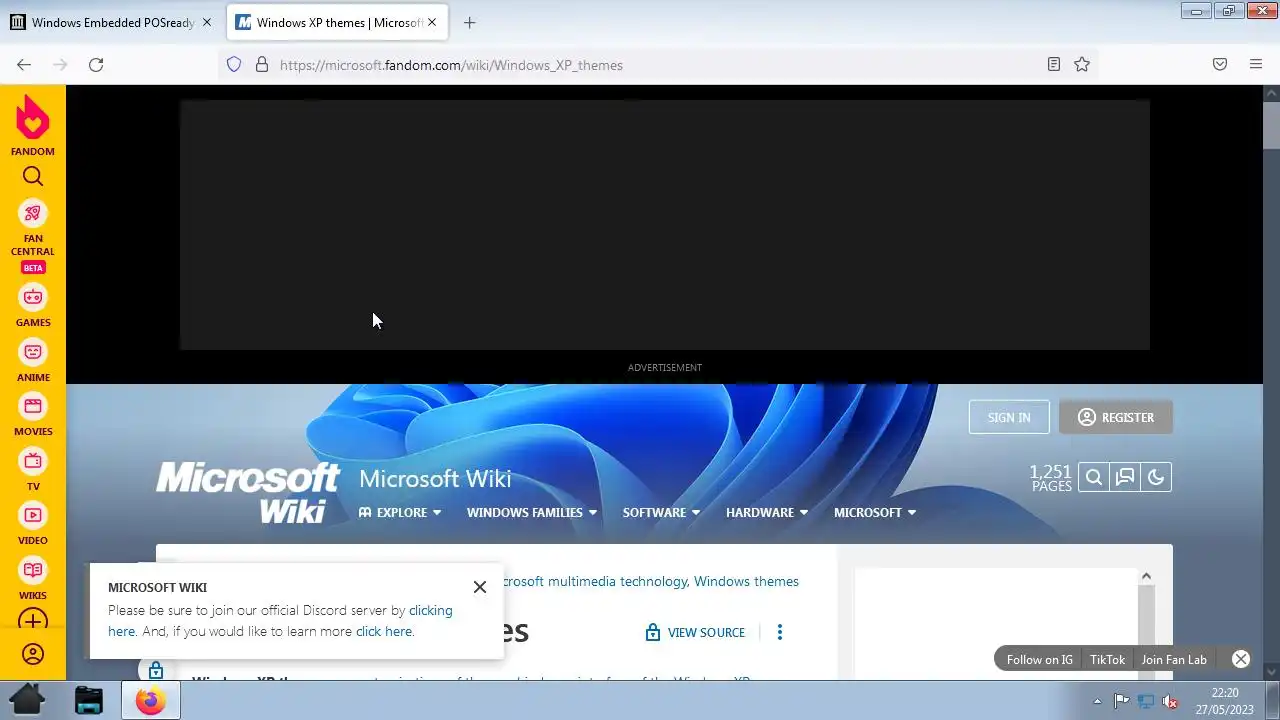Click the View Source button

pos(696,632)
